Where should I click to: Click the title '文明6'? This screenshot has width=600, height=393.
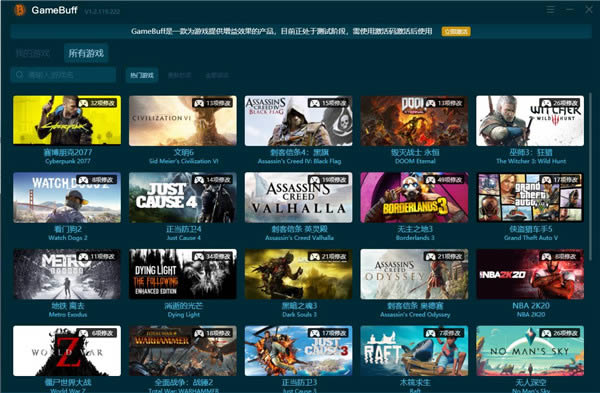[x=183, y=152]
